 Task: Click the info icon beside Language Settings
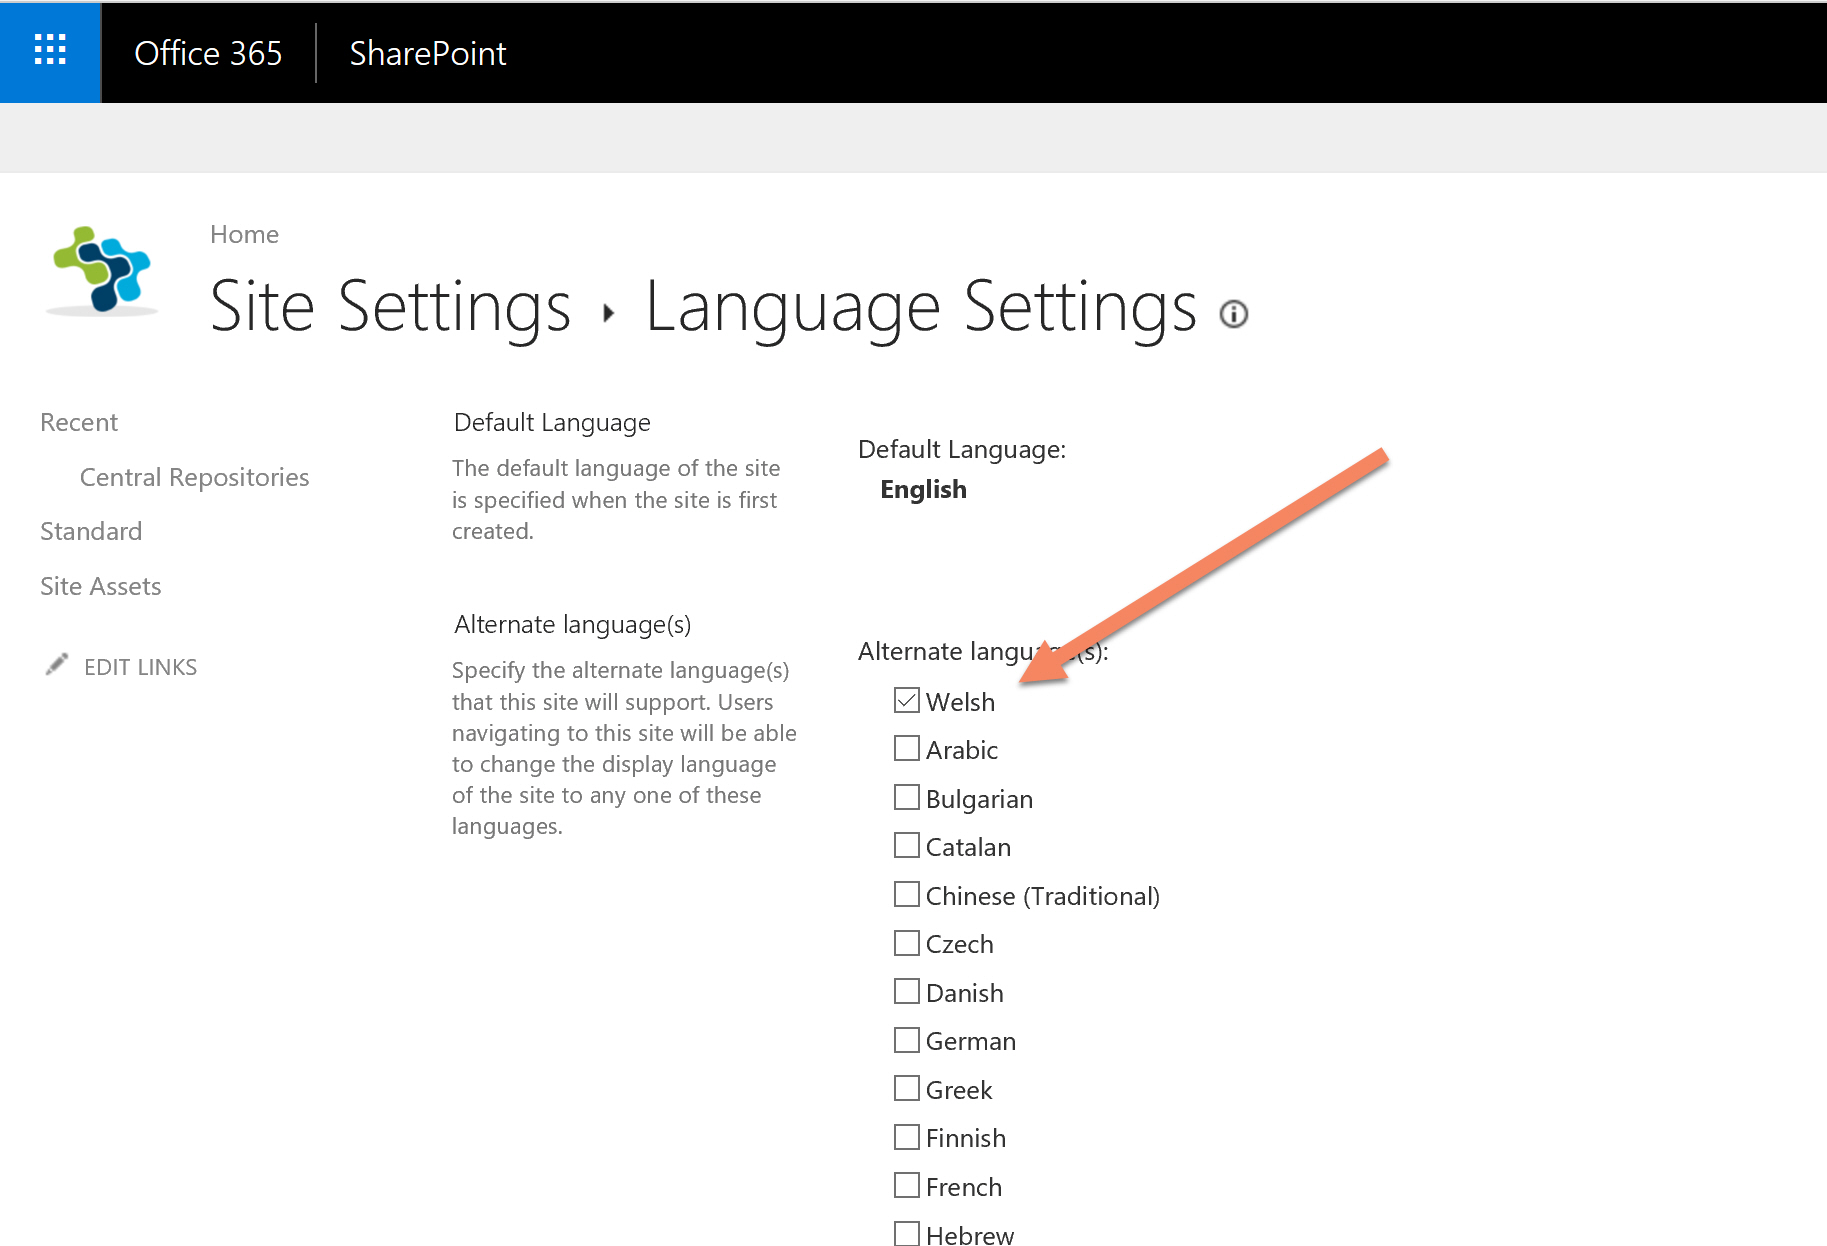[x=1233, y=314]
